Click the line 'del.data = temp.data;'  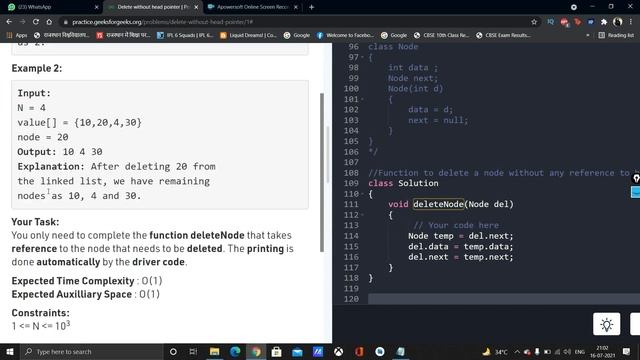coord(460,247)
